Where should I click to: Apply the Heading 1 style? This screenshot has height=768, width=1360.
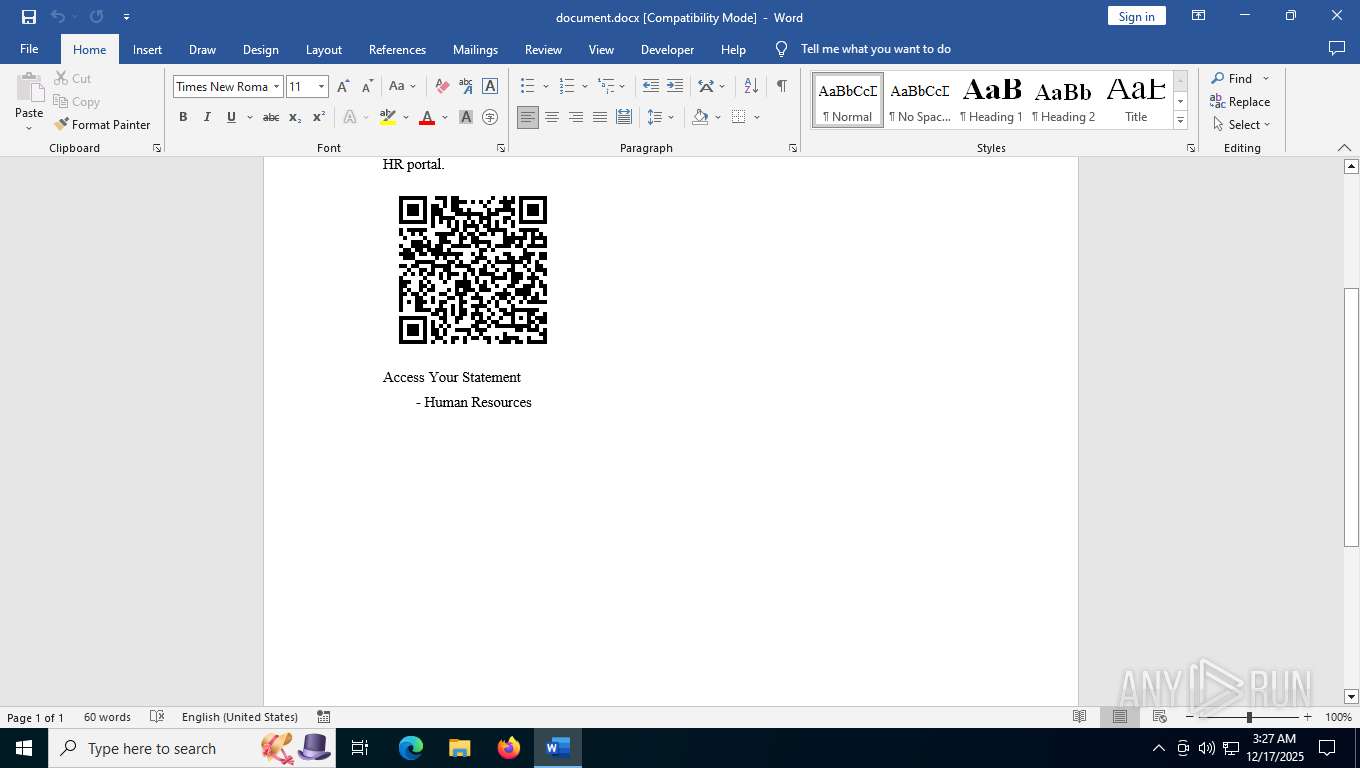pyautogui.click(x=991, y=100)
